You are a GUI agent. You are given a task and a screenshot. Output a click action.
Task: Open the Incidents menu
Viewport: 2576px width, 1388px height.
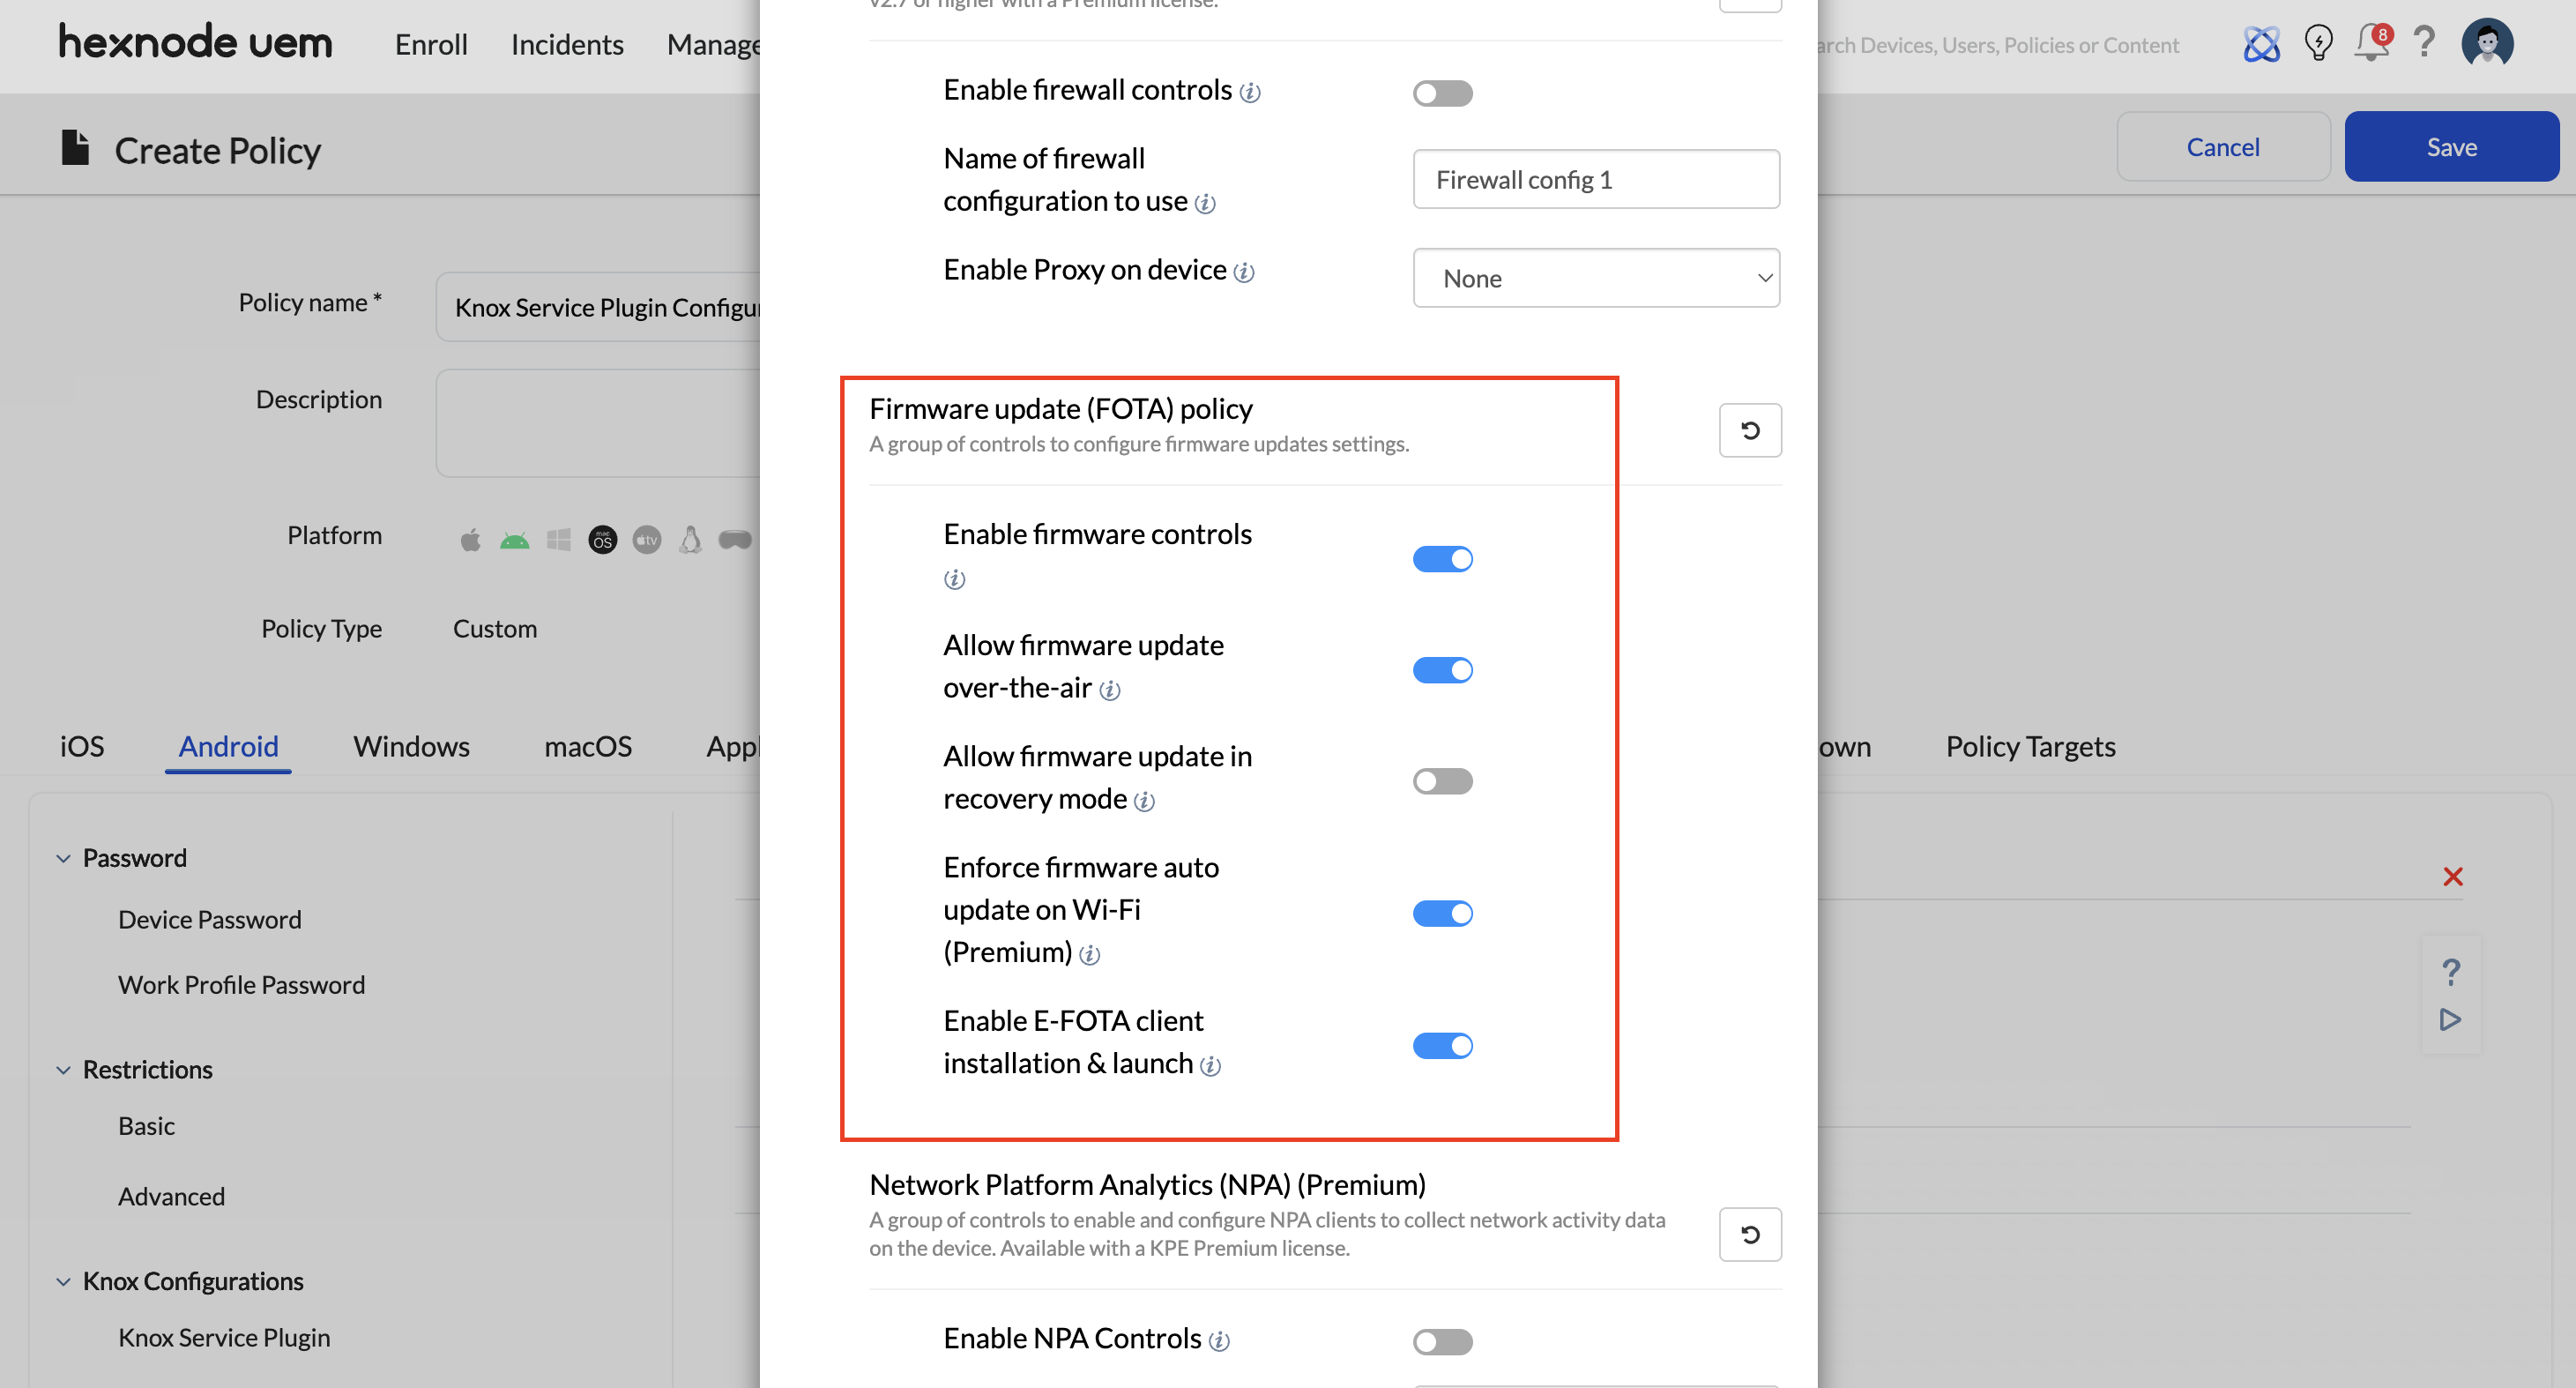click(567, 45)
